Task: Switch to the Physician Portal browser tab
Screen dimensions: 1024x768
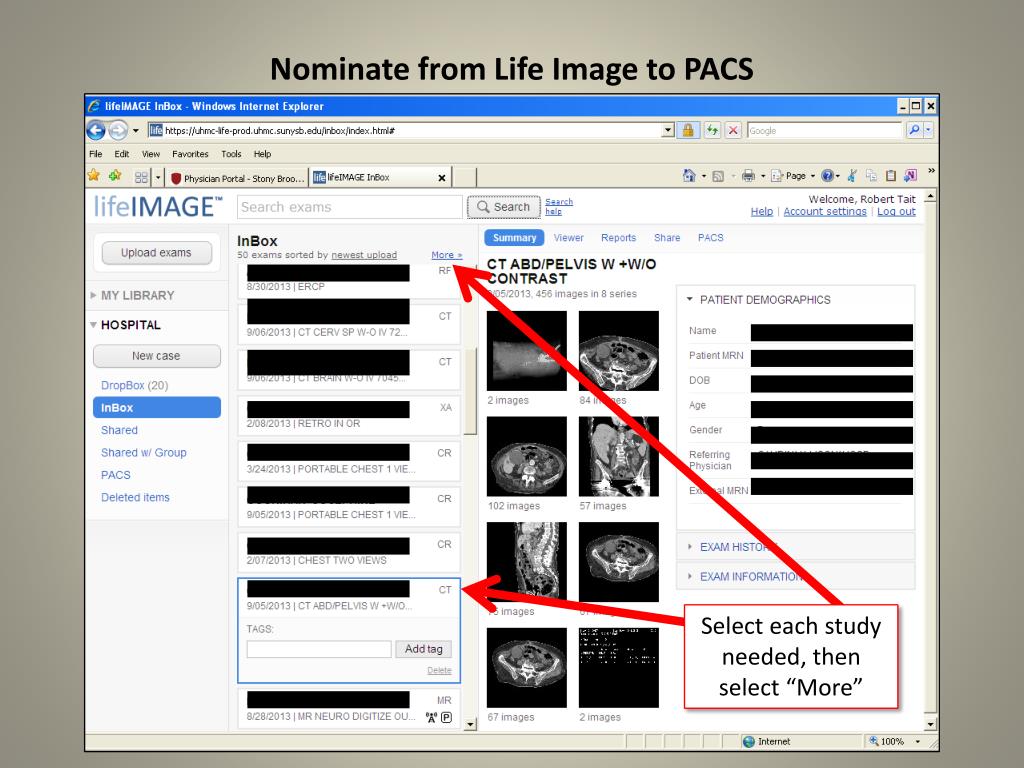Action: click(236, 178)
